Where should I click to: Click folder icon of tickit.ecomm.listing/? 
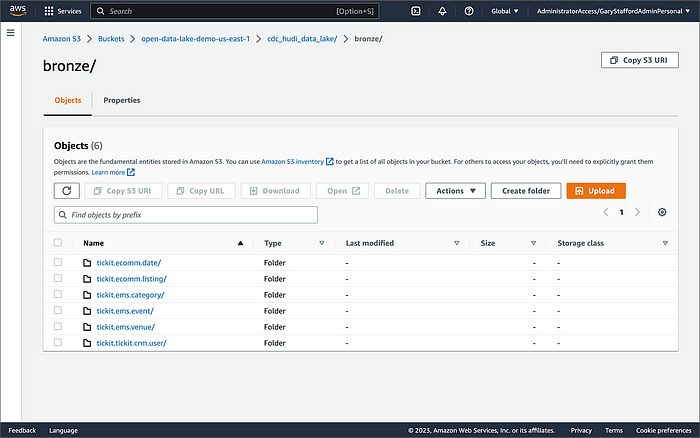(x=87, y=279)
